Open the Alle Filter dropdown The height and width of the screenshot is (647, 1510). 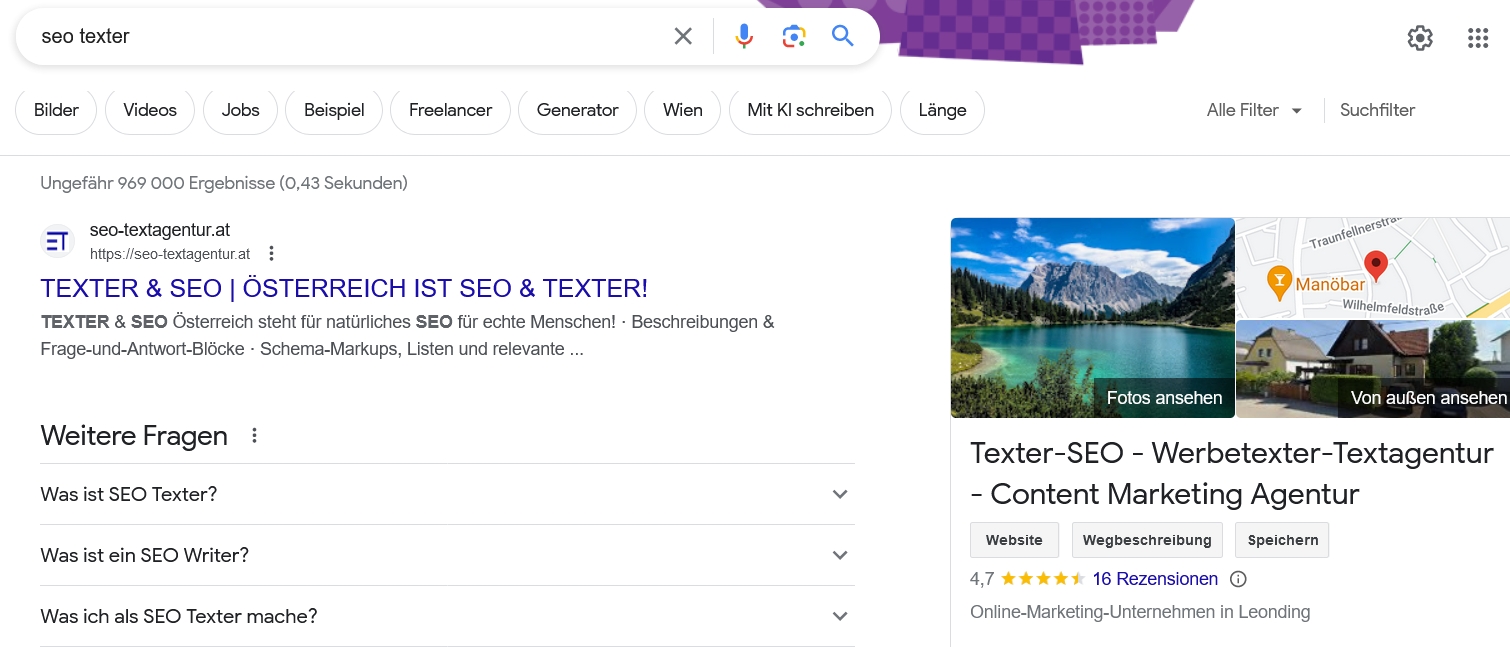(x=1254, y=110)
